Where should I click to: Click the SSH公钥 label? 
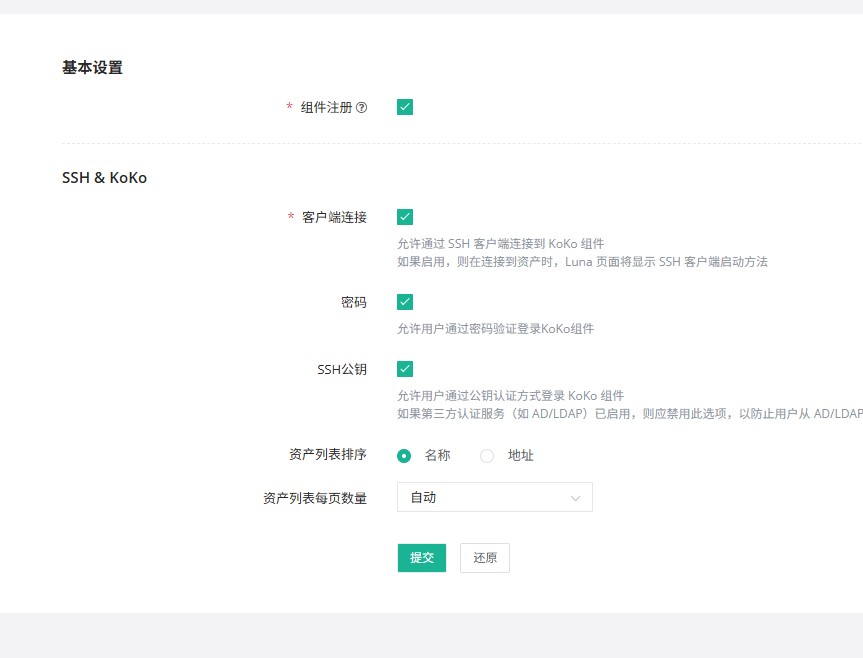click(342, 369)
